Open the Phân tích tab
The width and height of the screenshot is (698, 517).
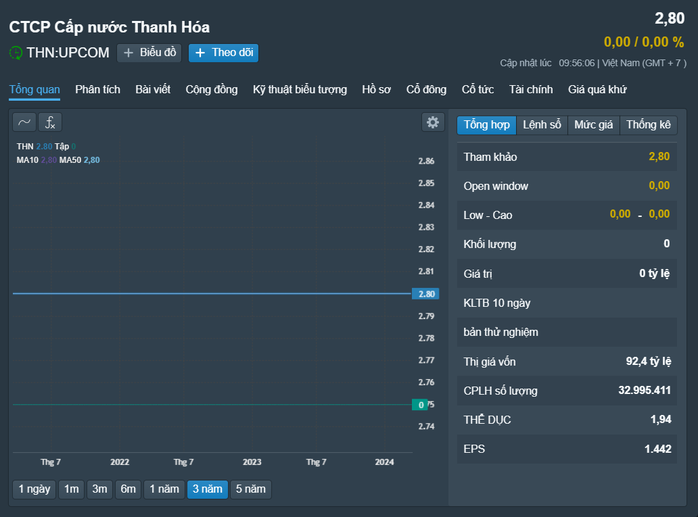tap(97, 90)
